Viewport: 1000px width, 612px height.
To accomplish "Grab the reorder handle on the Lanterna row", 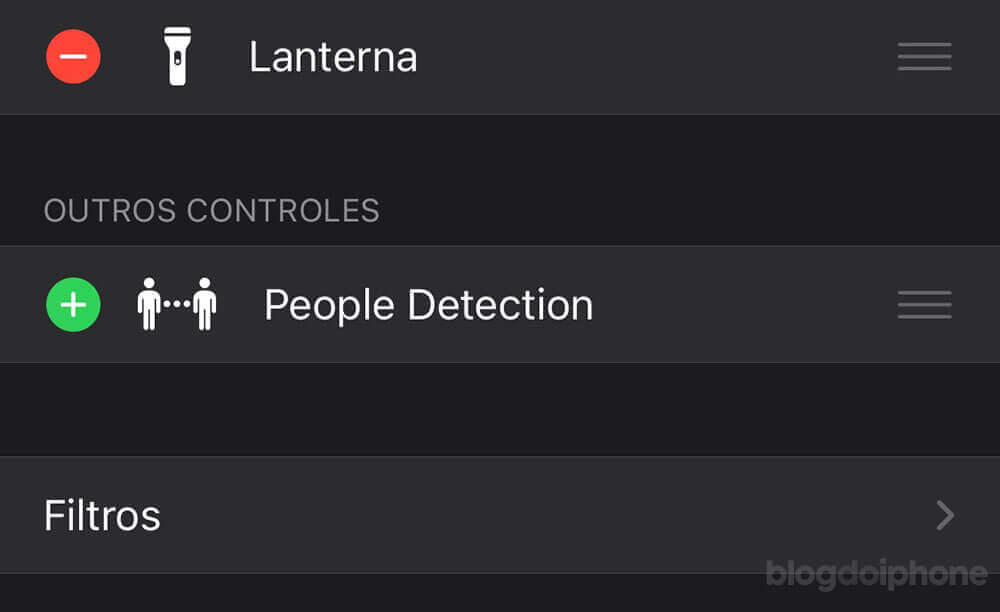I will click(x=924, y=56).
